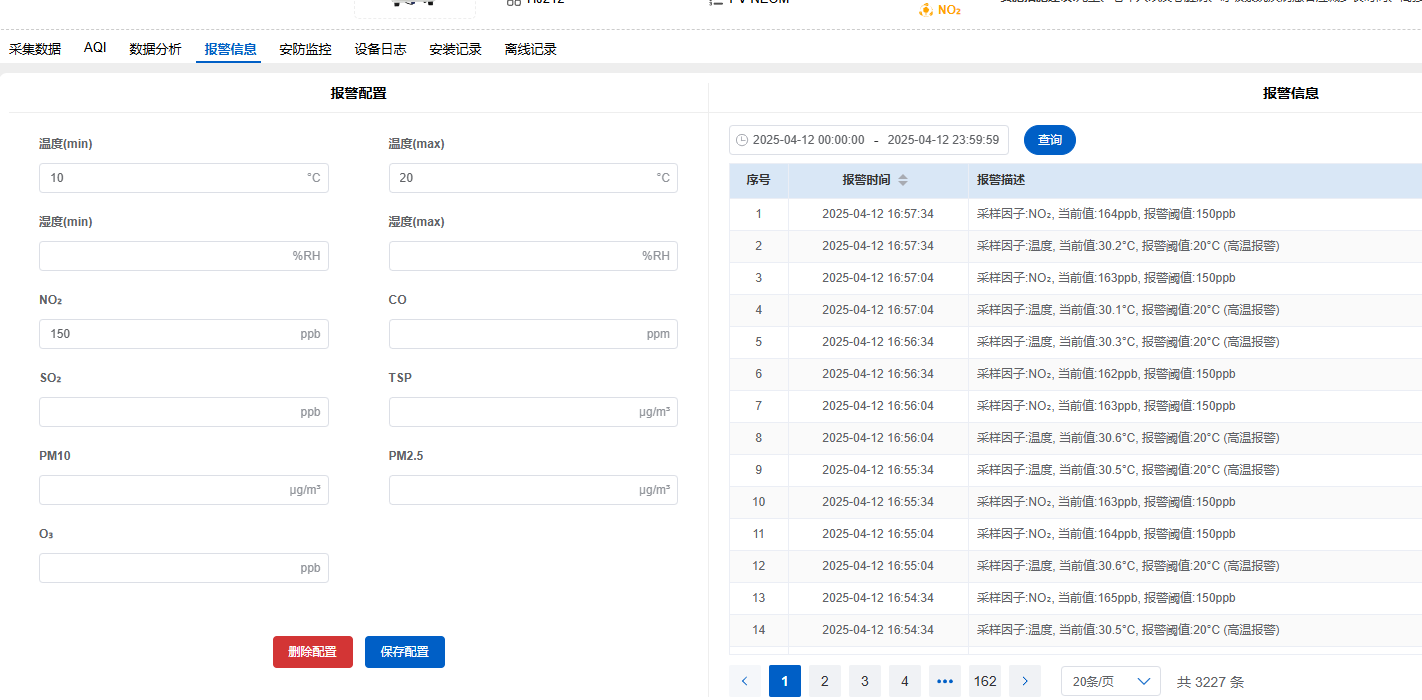Open the 20条/页 page size dropdown
Image resolution: width=1422 pixels, height=700 pixels.
pyautogui.click(x=1110, y=681)
